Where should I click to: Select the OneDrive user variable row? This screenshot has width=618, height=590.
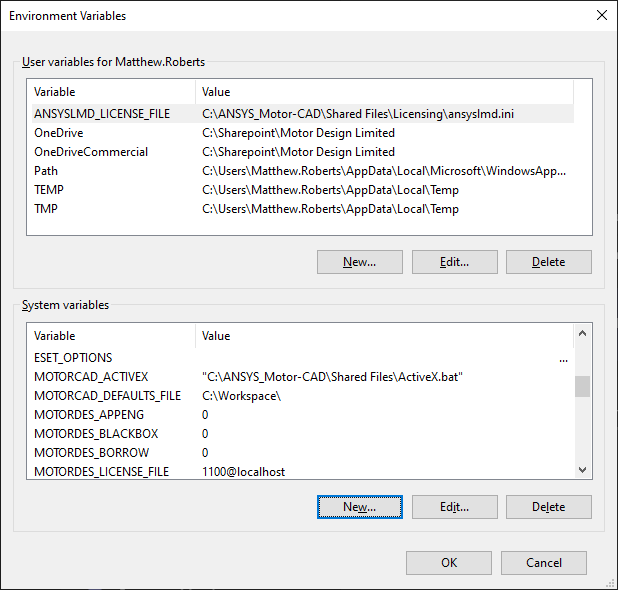click(303, 133)
